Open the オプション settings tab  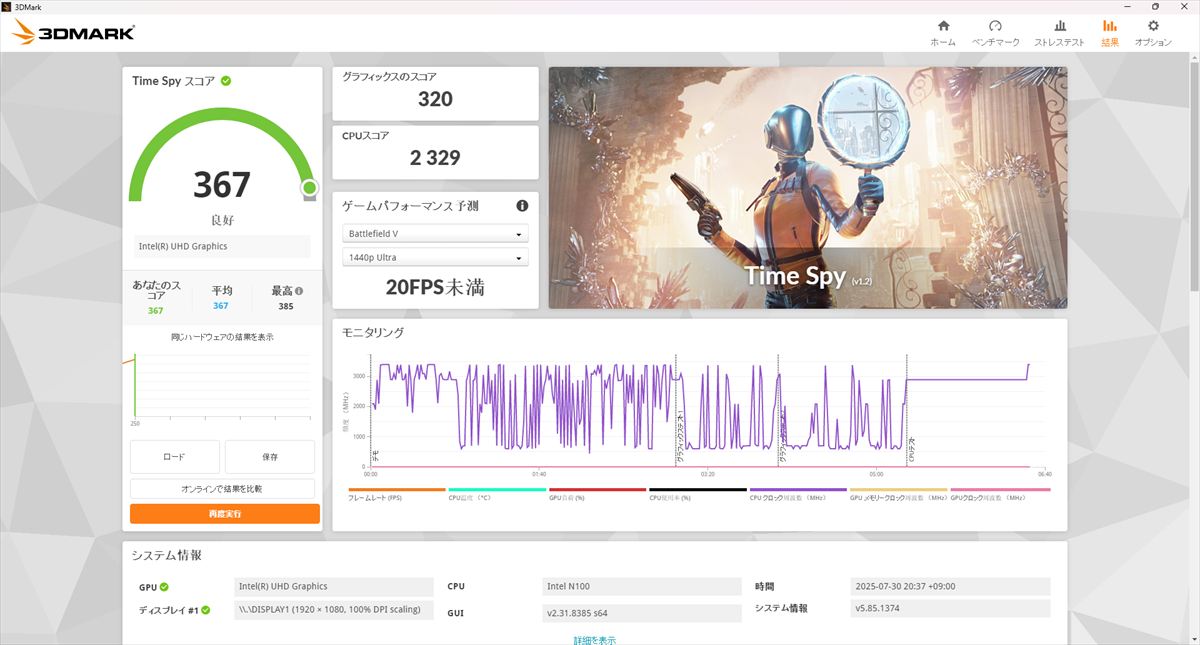1153,33
